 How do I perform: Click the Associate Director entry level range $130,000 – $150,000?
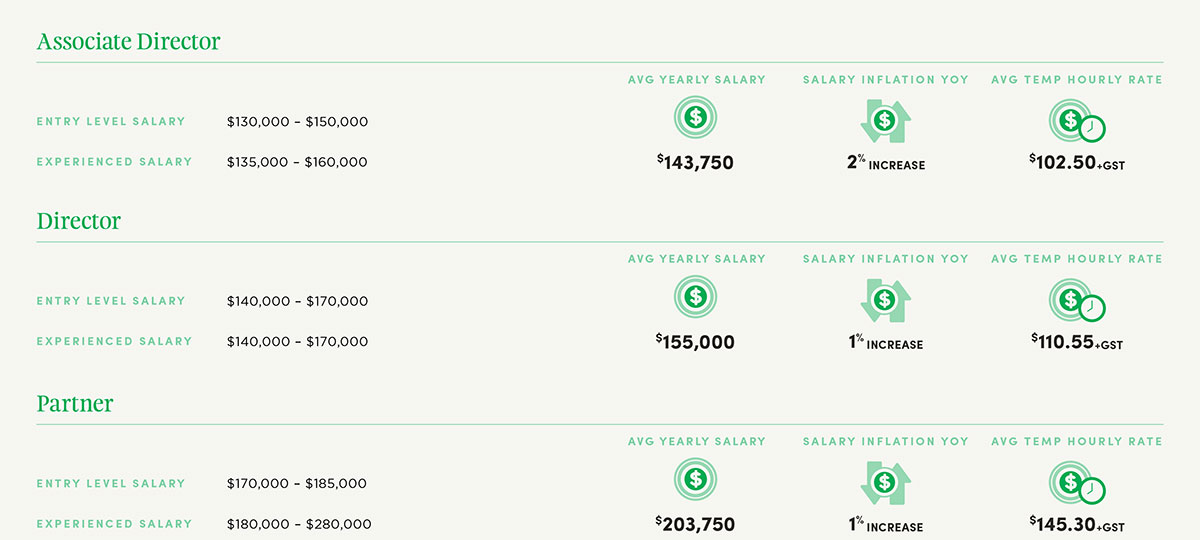297,122
